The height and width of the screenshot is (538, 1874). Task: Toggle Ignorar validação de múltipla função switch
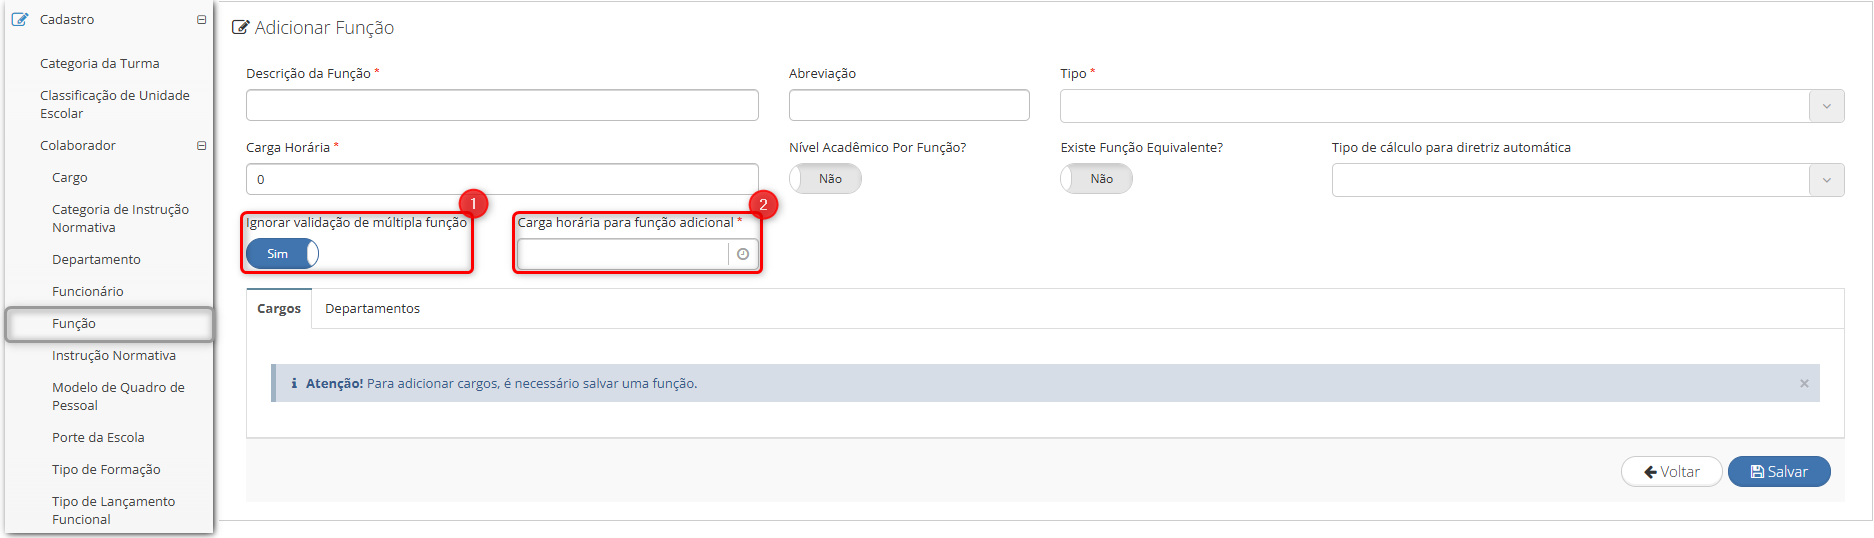click(x=282, y=254)
